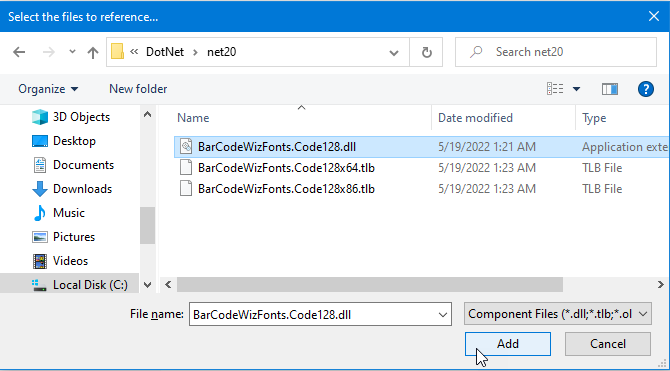Open Pictures in navigation pane
This screenshot has height=371, width=670.
click(x=73, y=237)
